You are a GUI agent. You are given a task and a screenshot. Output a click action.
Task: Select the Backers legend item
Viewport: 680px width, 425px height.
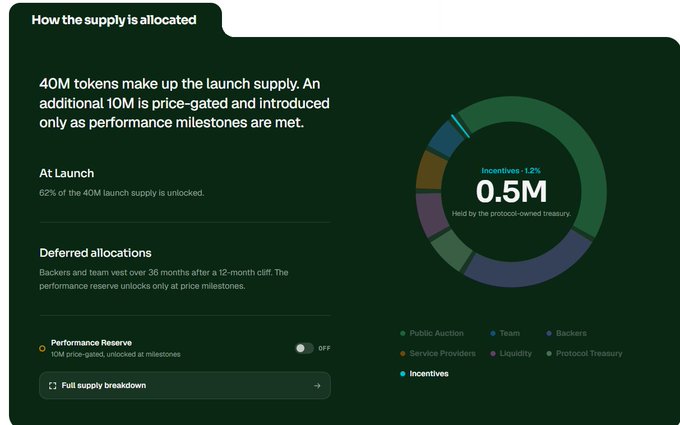(x=566, y=333)
